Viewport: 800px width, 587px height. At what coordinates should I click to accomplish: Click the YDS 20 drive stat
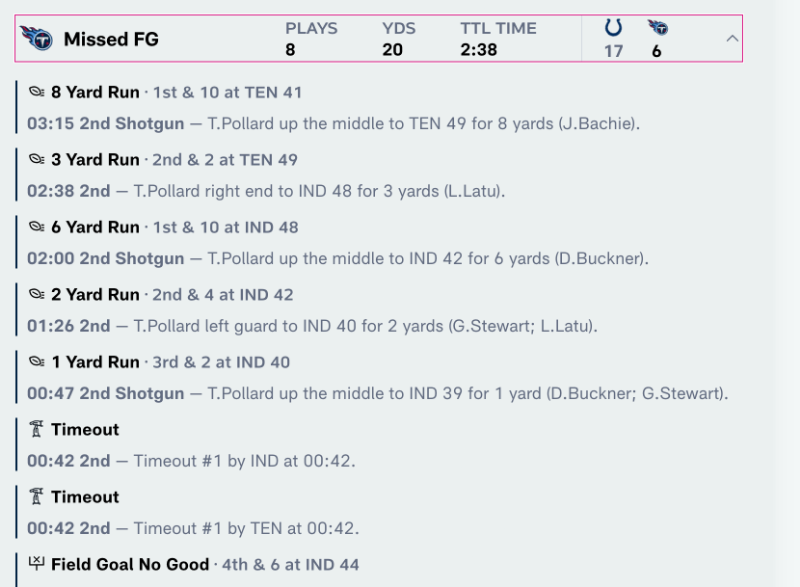(398, 39)
